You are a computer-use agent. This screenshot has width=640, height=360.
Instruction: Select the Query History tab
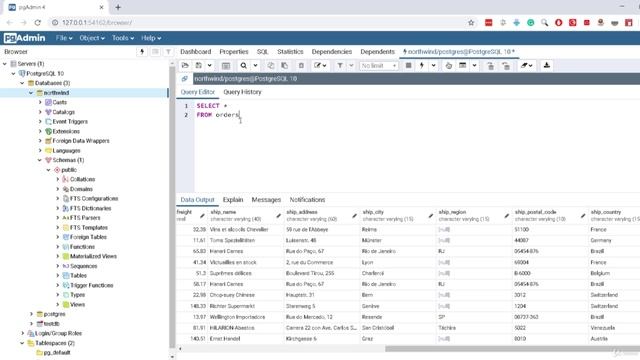point(242,92)
